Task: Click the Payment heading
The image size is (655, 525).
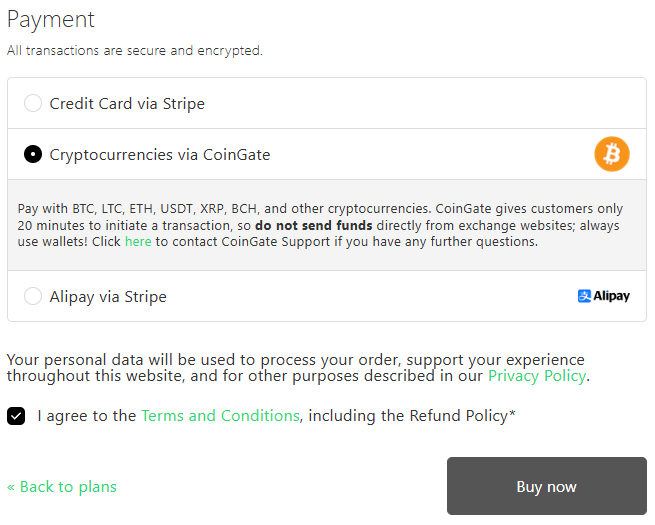Action: point(51,19)
